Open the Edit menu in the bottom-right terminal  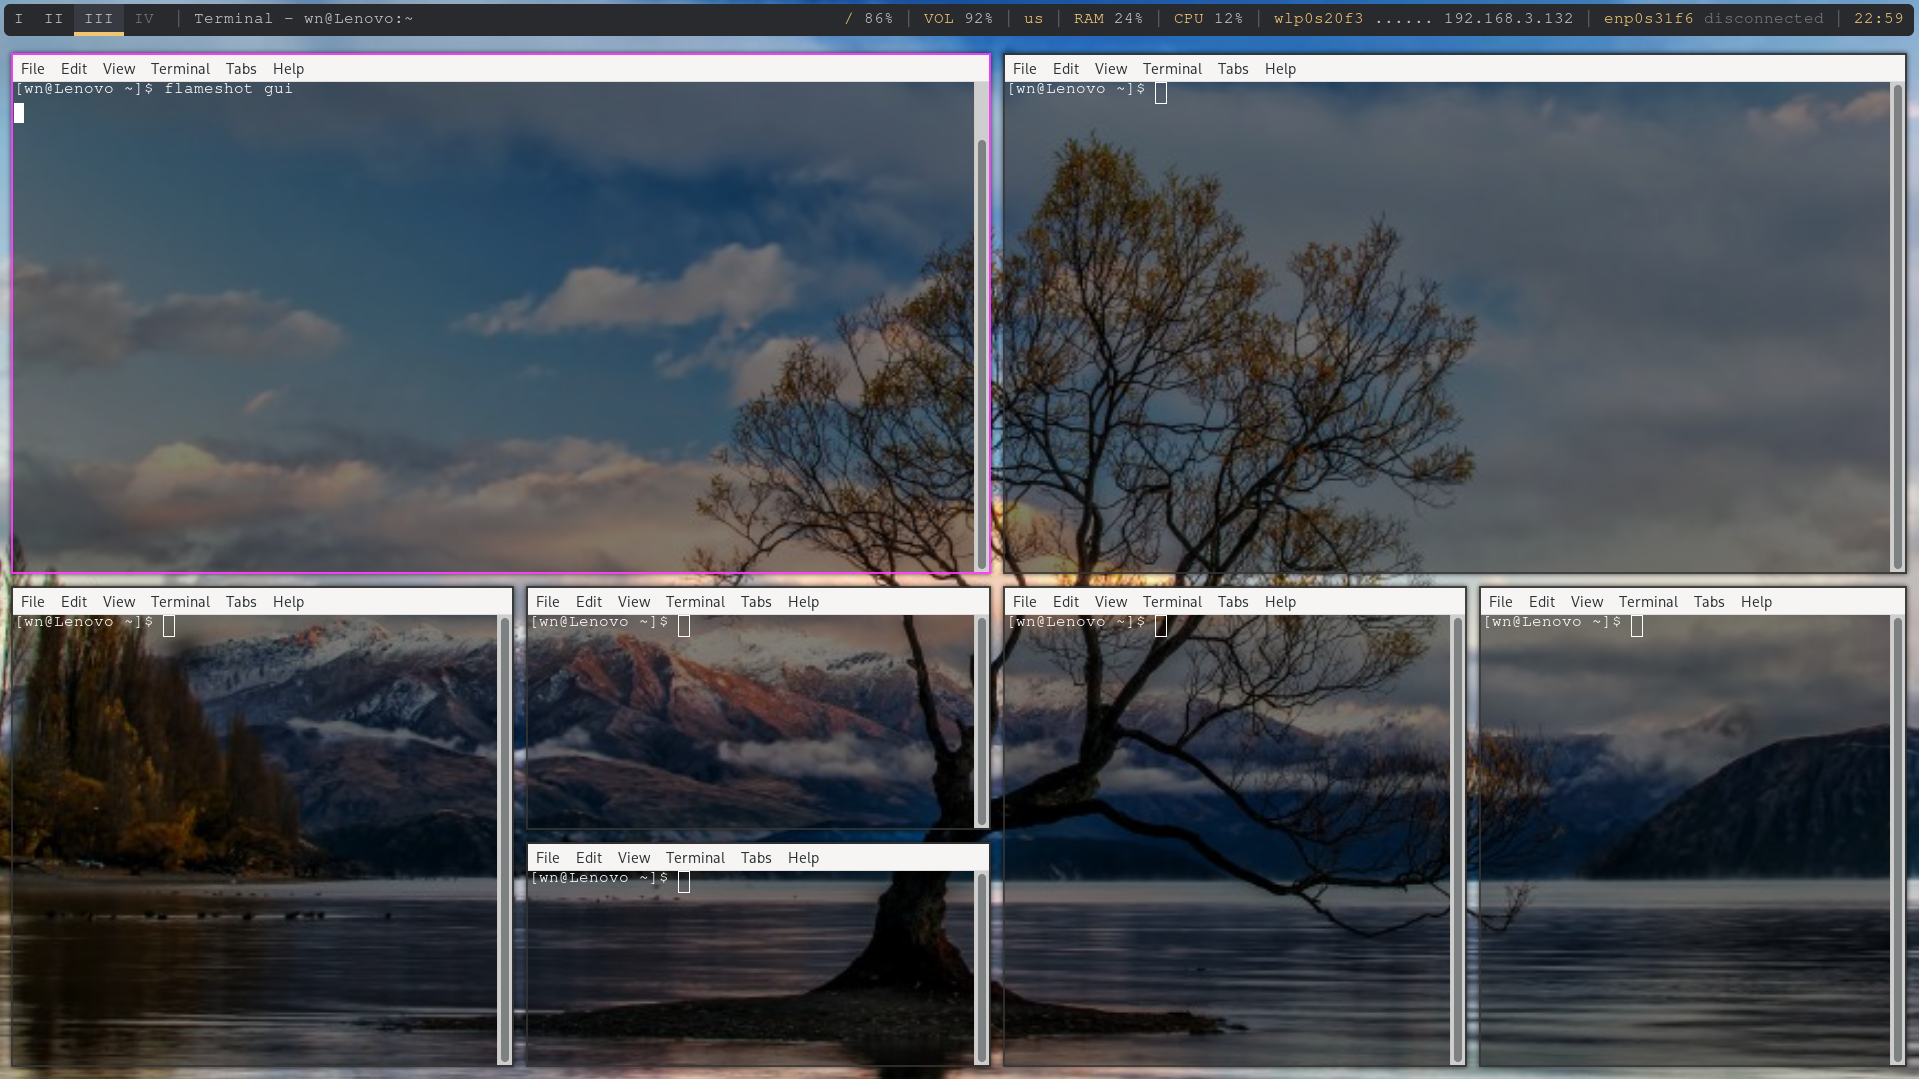click(x=1542, y=601)
